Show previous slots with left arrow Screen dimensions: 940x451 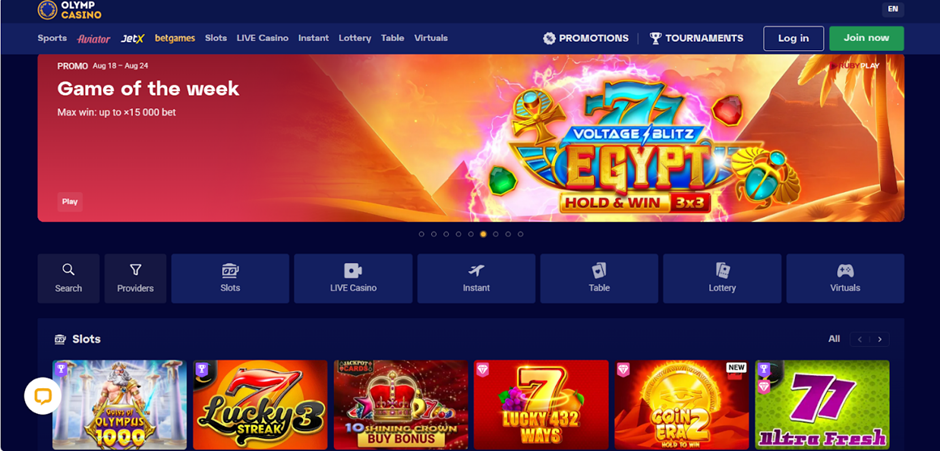coord(860,339)
